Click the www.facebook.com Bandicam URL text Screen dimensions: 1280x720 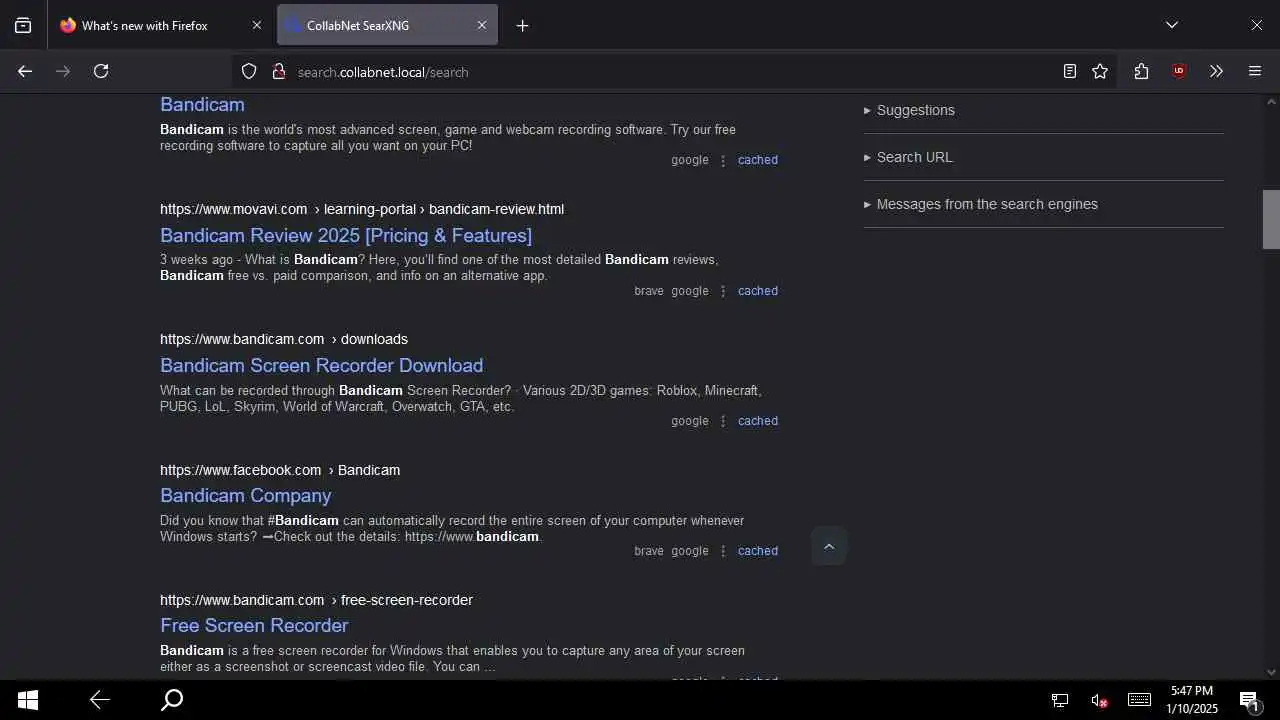[x=280, y=470]
